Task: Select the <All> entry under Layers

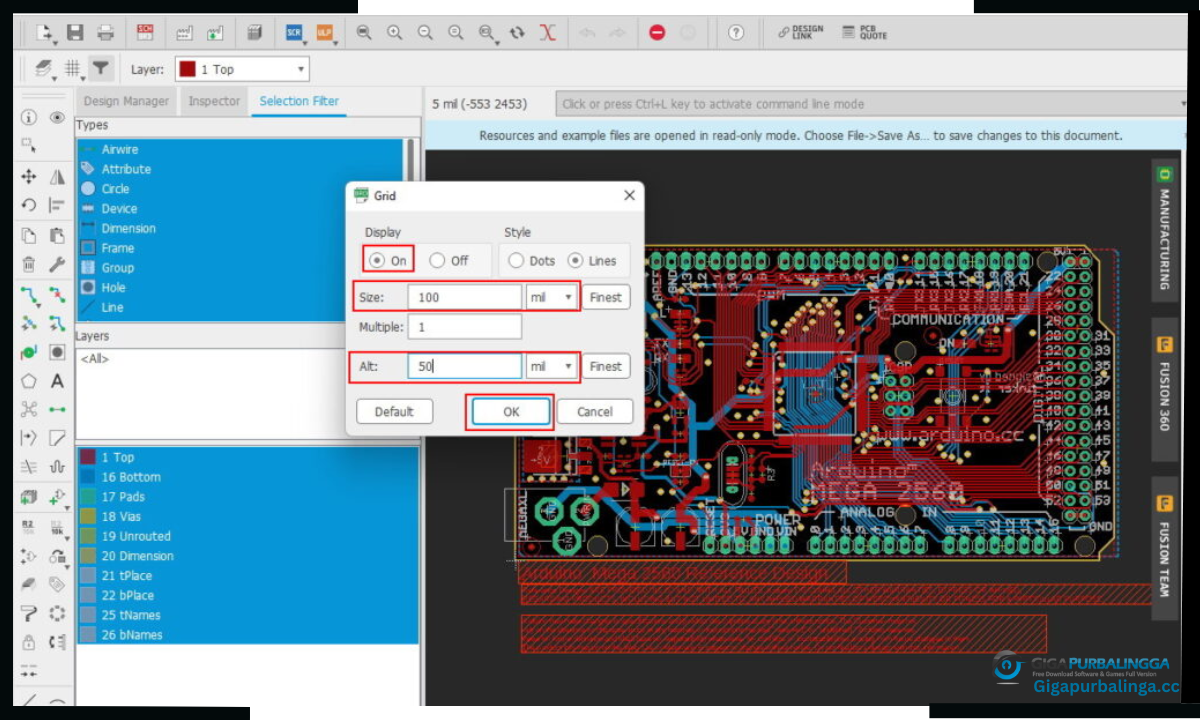Action: coord(95,358)
